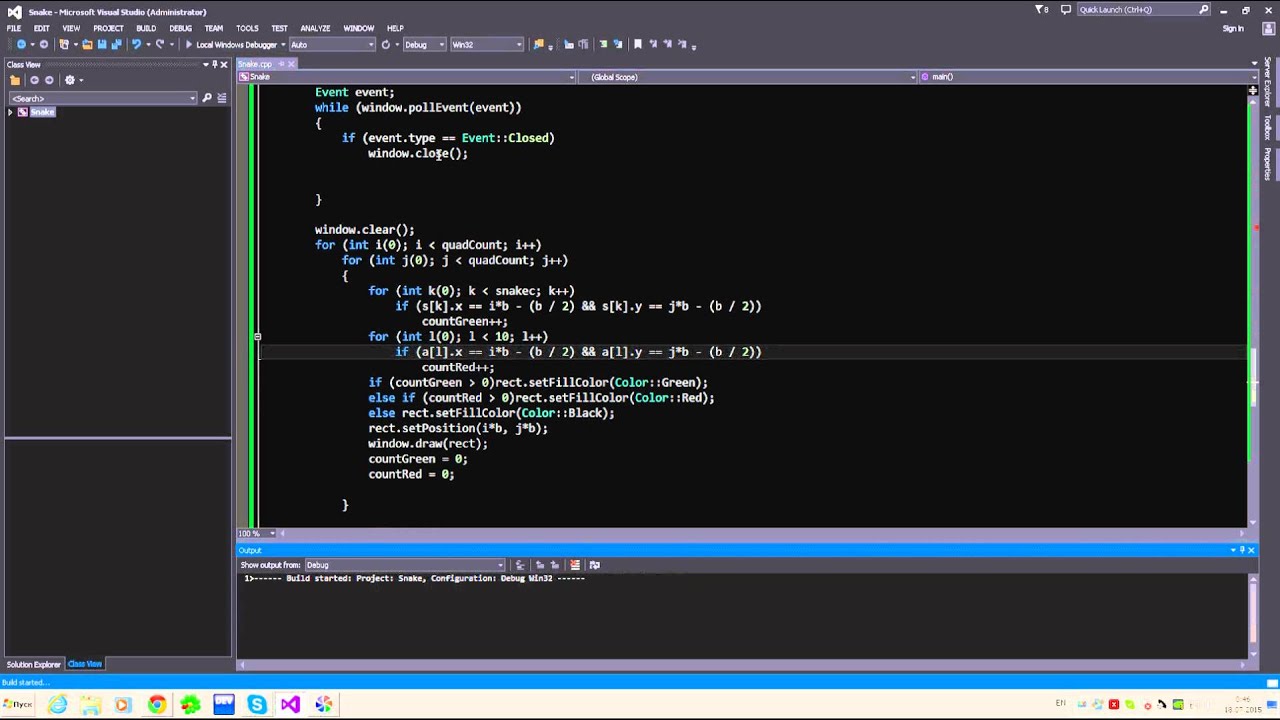The width and height of the screenshot is (1280, 720).
Task: Click the Class View search magnifier
Action: pos(207,98)
